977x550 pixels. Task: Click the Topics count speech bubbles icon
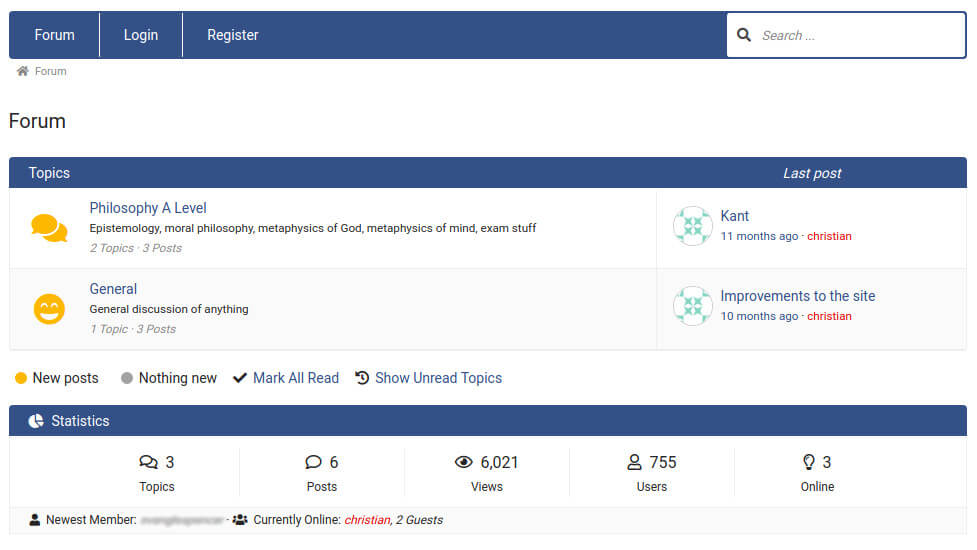148,462
